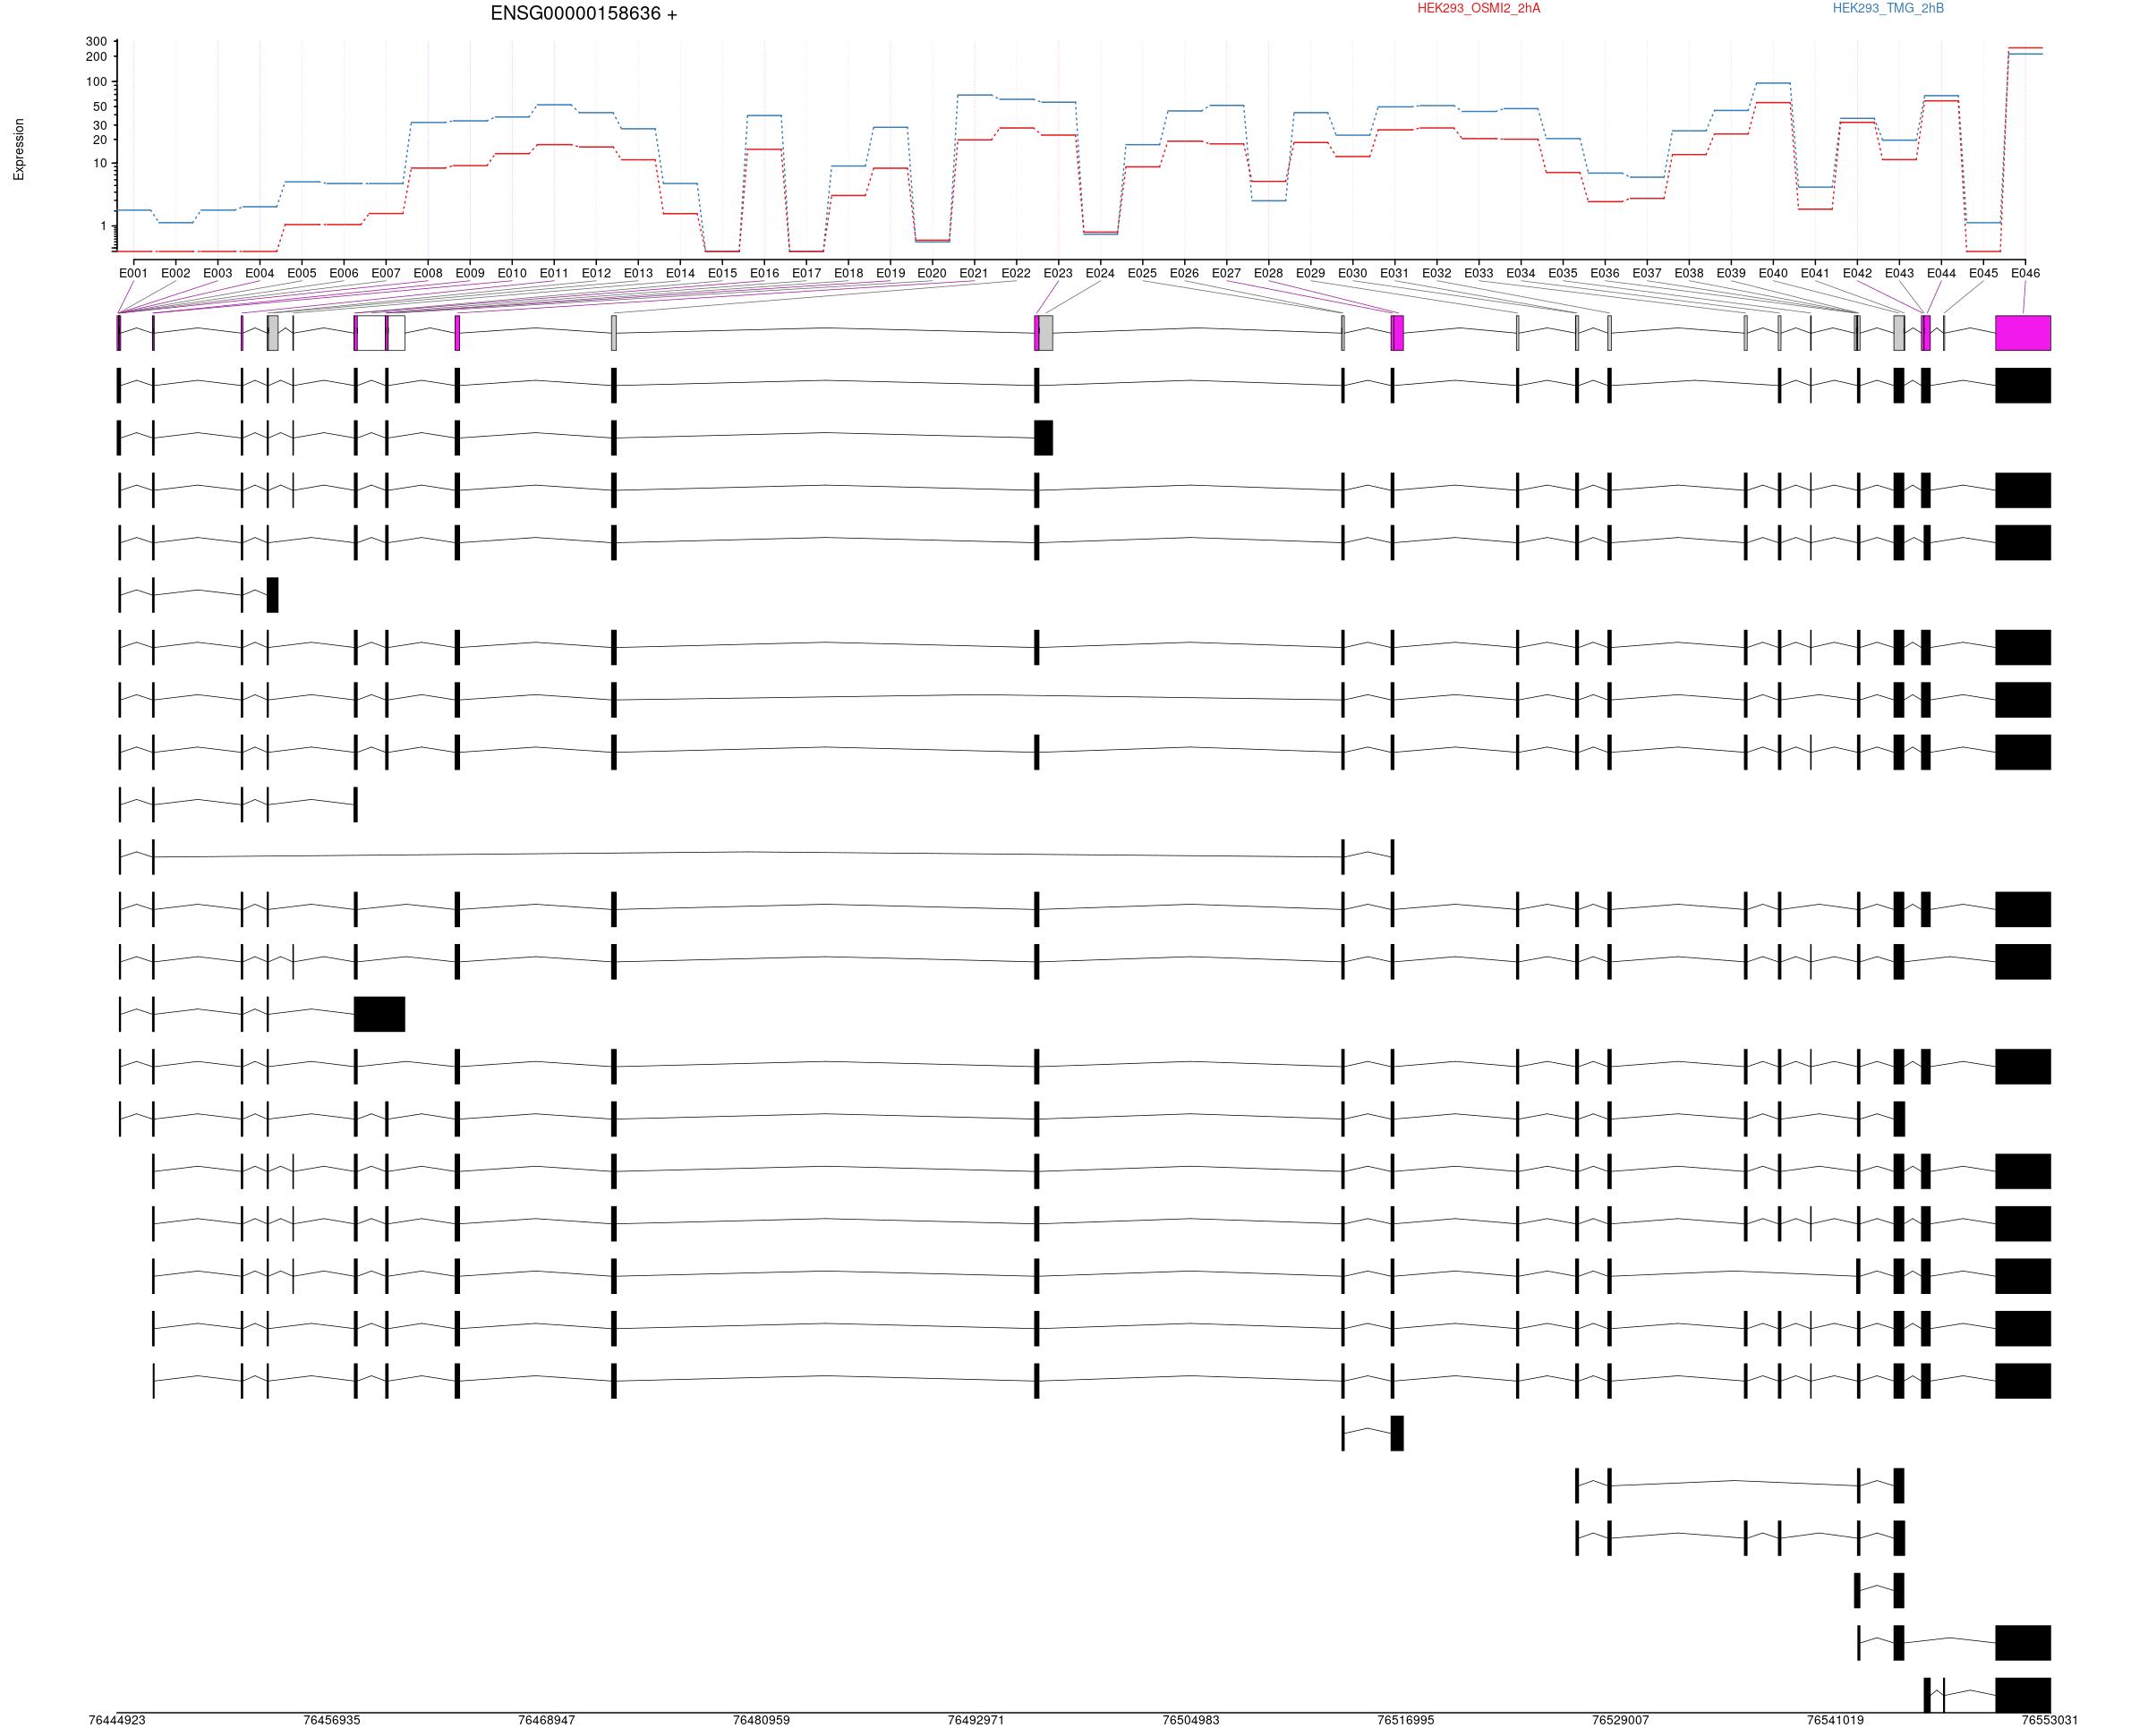Click genomic coordinate 76541019
Viewport: 2148px width, 1736px height.
coord(1835,1720)
